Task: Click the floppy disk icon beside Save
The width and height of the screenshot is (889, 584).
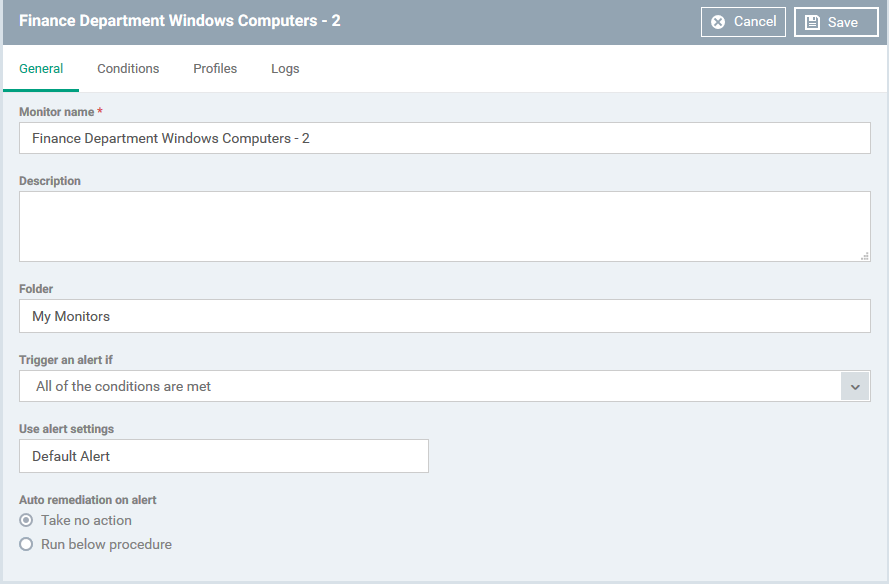Action: 812,22
